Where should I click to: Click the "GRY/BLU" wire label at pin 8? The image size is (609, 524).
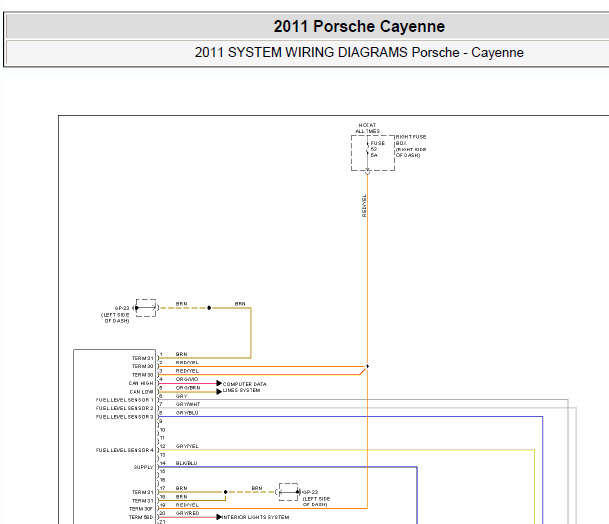click(x=187, y=413)
